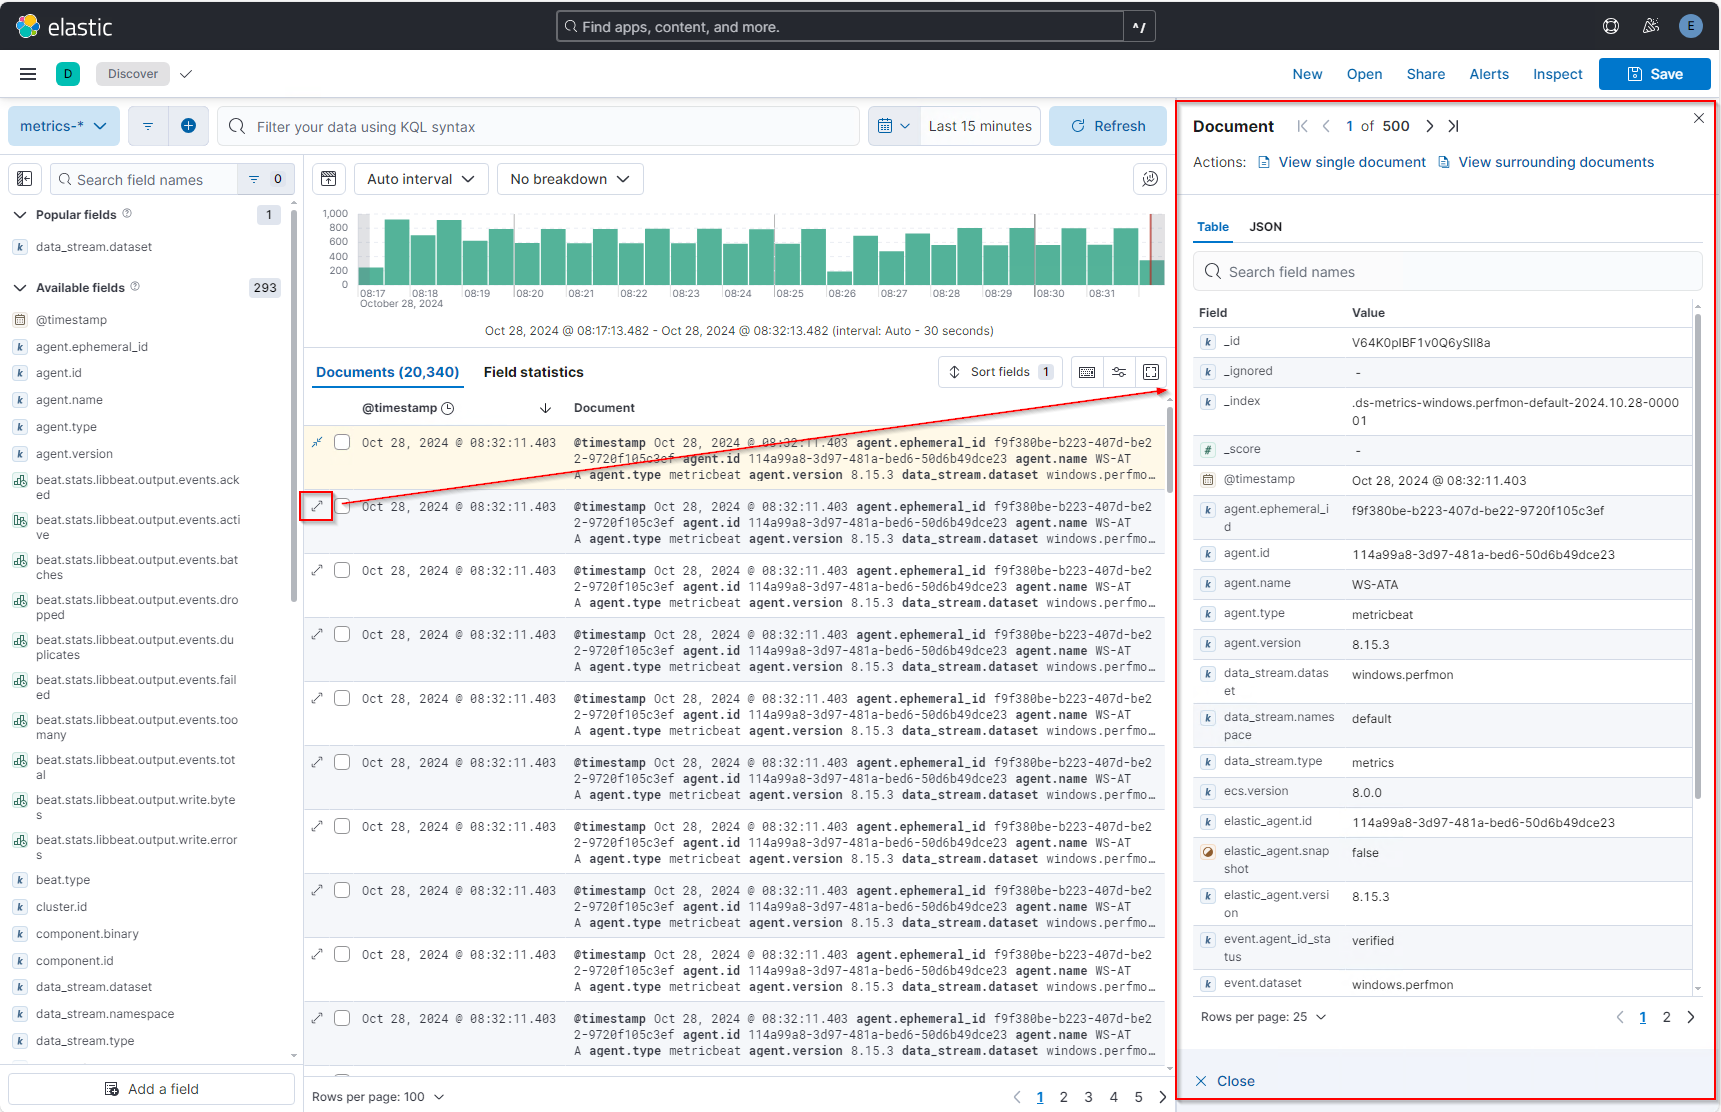Toggle the chart visibility icon
The width and height of the screenshot is (1721, 1112).
329,179
